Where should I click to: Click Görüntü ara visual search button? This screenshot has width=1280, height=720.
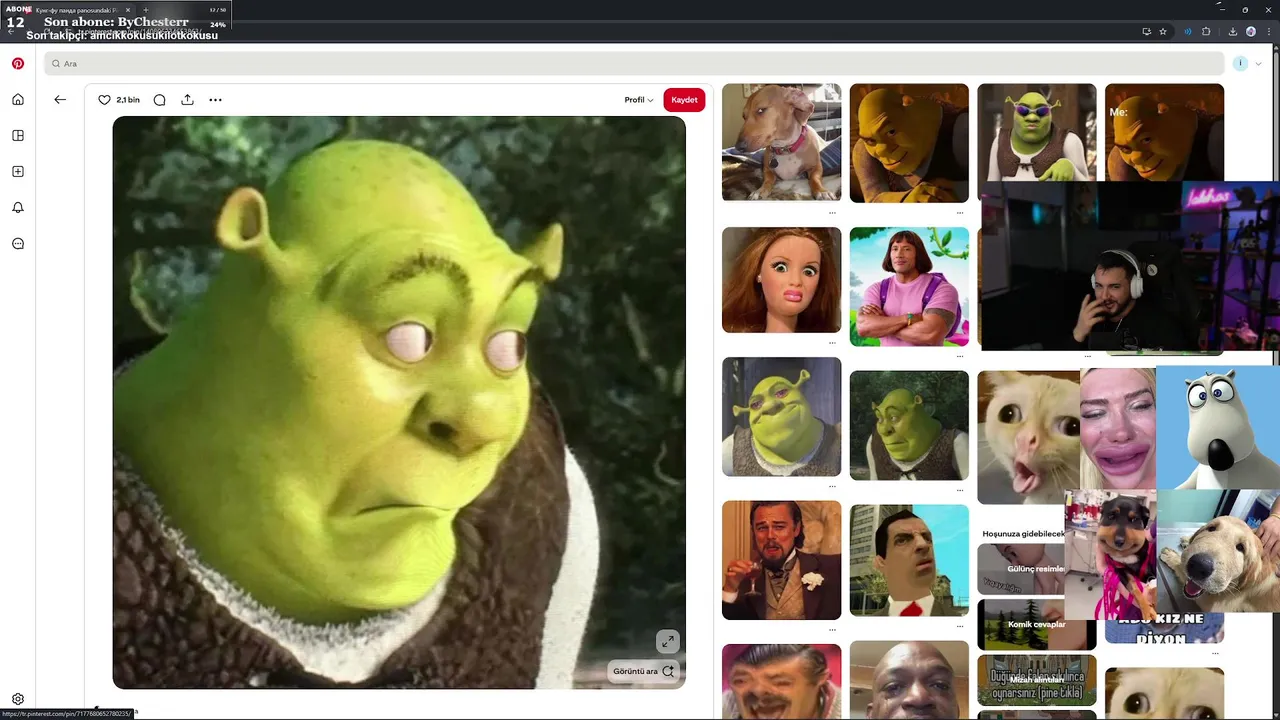click(643, 671)
